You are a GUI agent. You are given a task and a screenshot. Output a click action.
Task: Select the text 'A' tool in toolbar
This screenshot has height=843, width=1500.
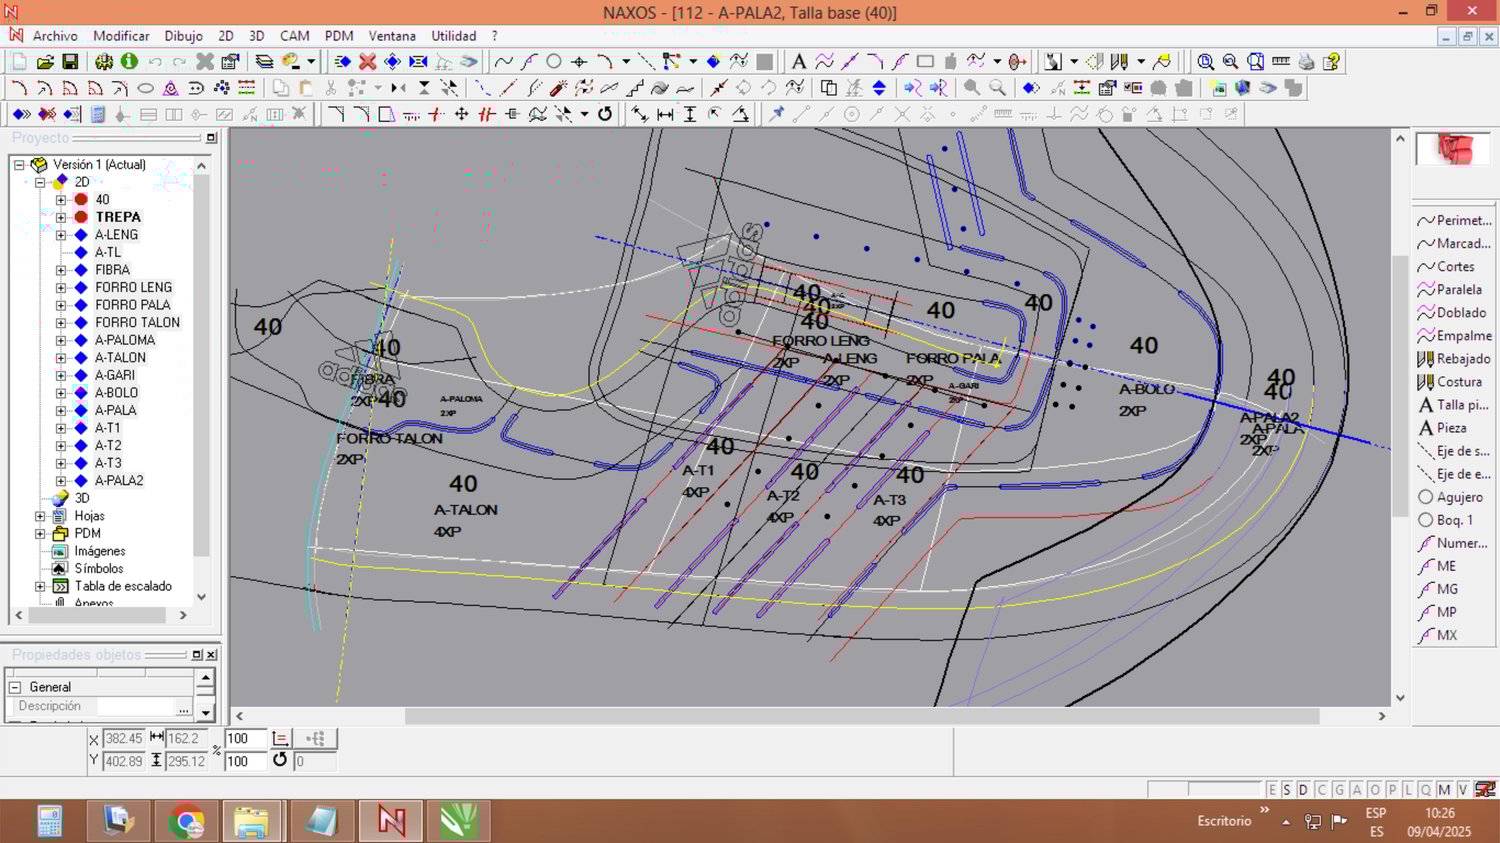[798, 62]
